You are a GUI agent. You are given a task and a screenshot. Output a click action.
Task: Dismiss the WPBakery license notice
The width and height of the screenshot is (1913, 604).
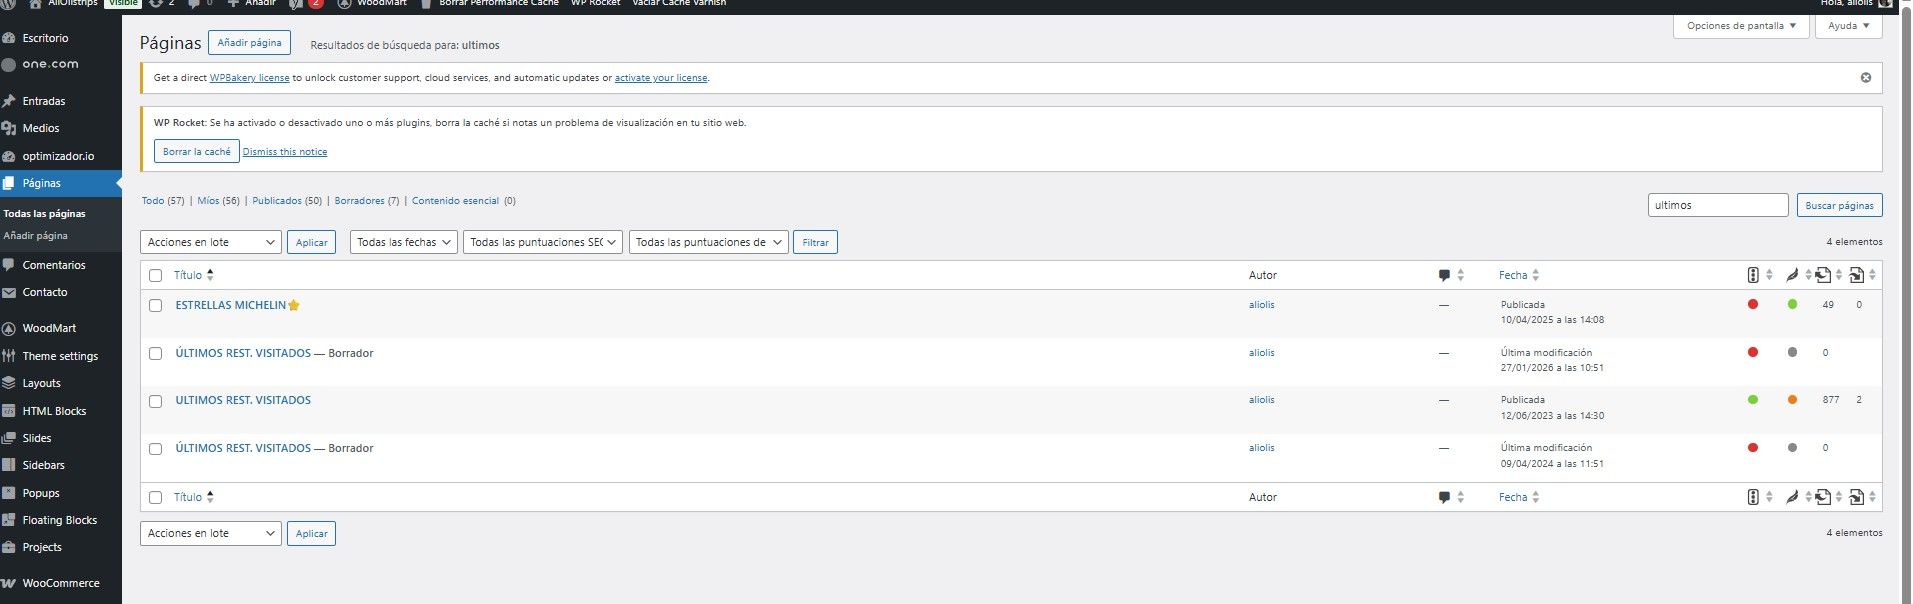pyautogui.click(x=1865, y=78)
